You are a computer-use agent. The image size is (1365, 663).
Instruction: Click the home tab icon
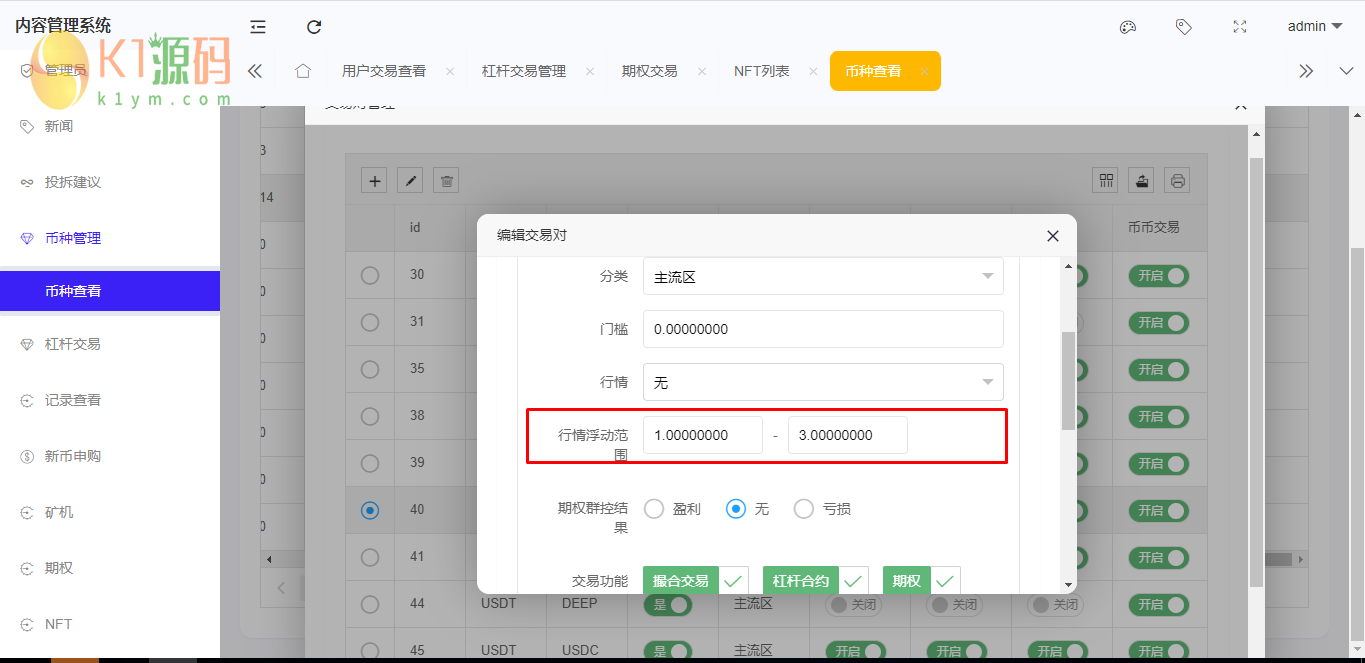pos(303,71)
